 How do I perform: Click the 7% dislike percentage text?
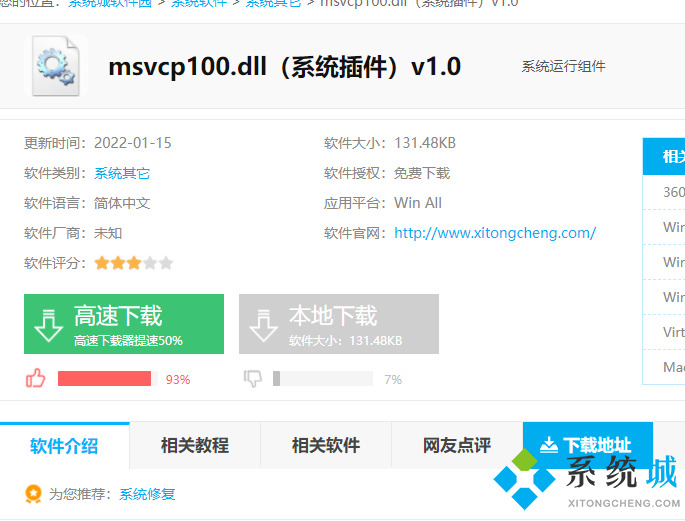coord(393,380)
